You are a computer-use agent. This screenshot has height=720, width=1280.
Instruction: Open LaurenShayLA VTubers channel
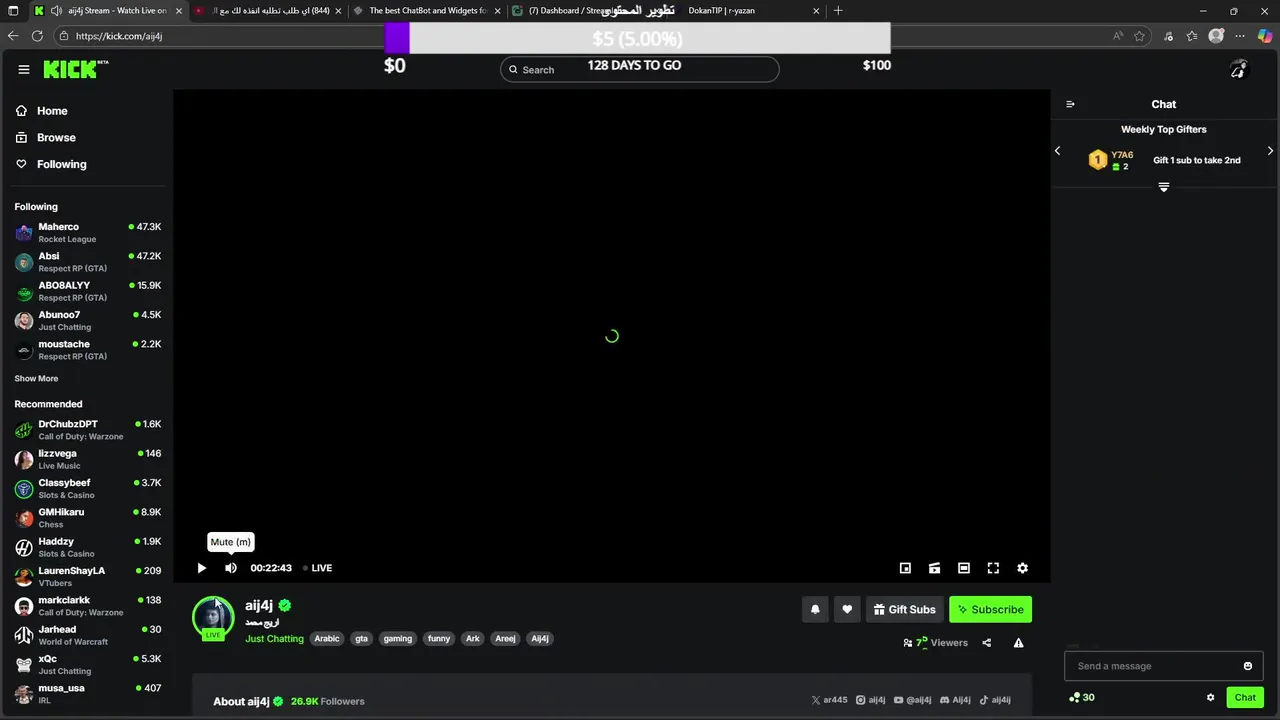(x=88, y=577)
